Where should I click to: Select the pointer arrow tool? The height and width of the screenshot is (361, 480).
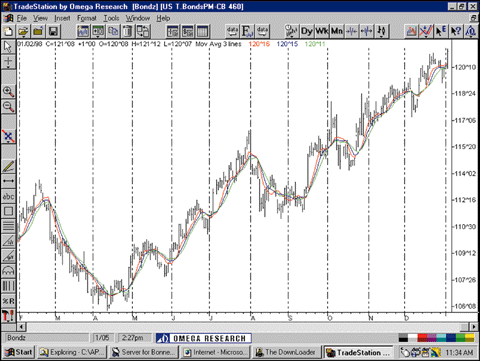tap(8, 47)
